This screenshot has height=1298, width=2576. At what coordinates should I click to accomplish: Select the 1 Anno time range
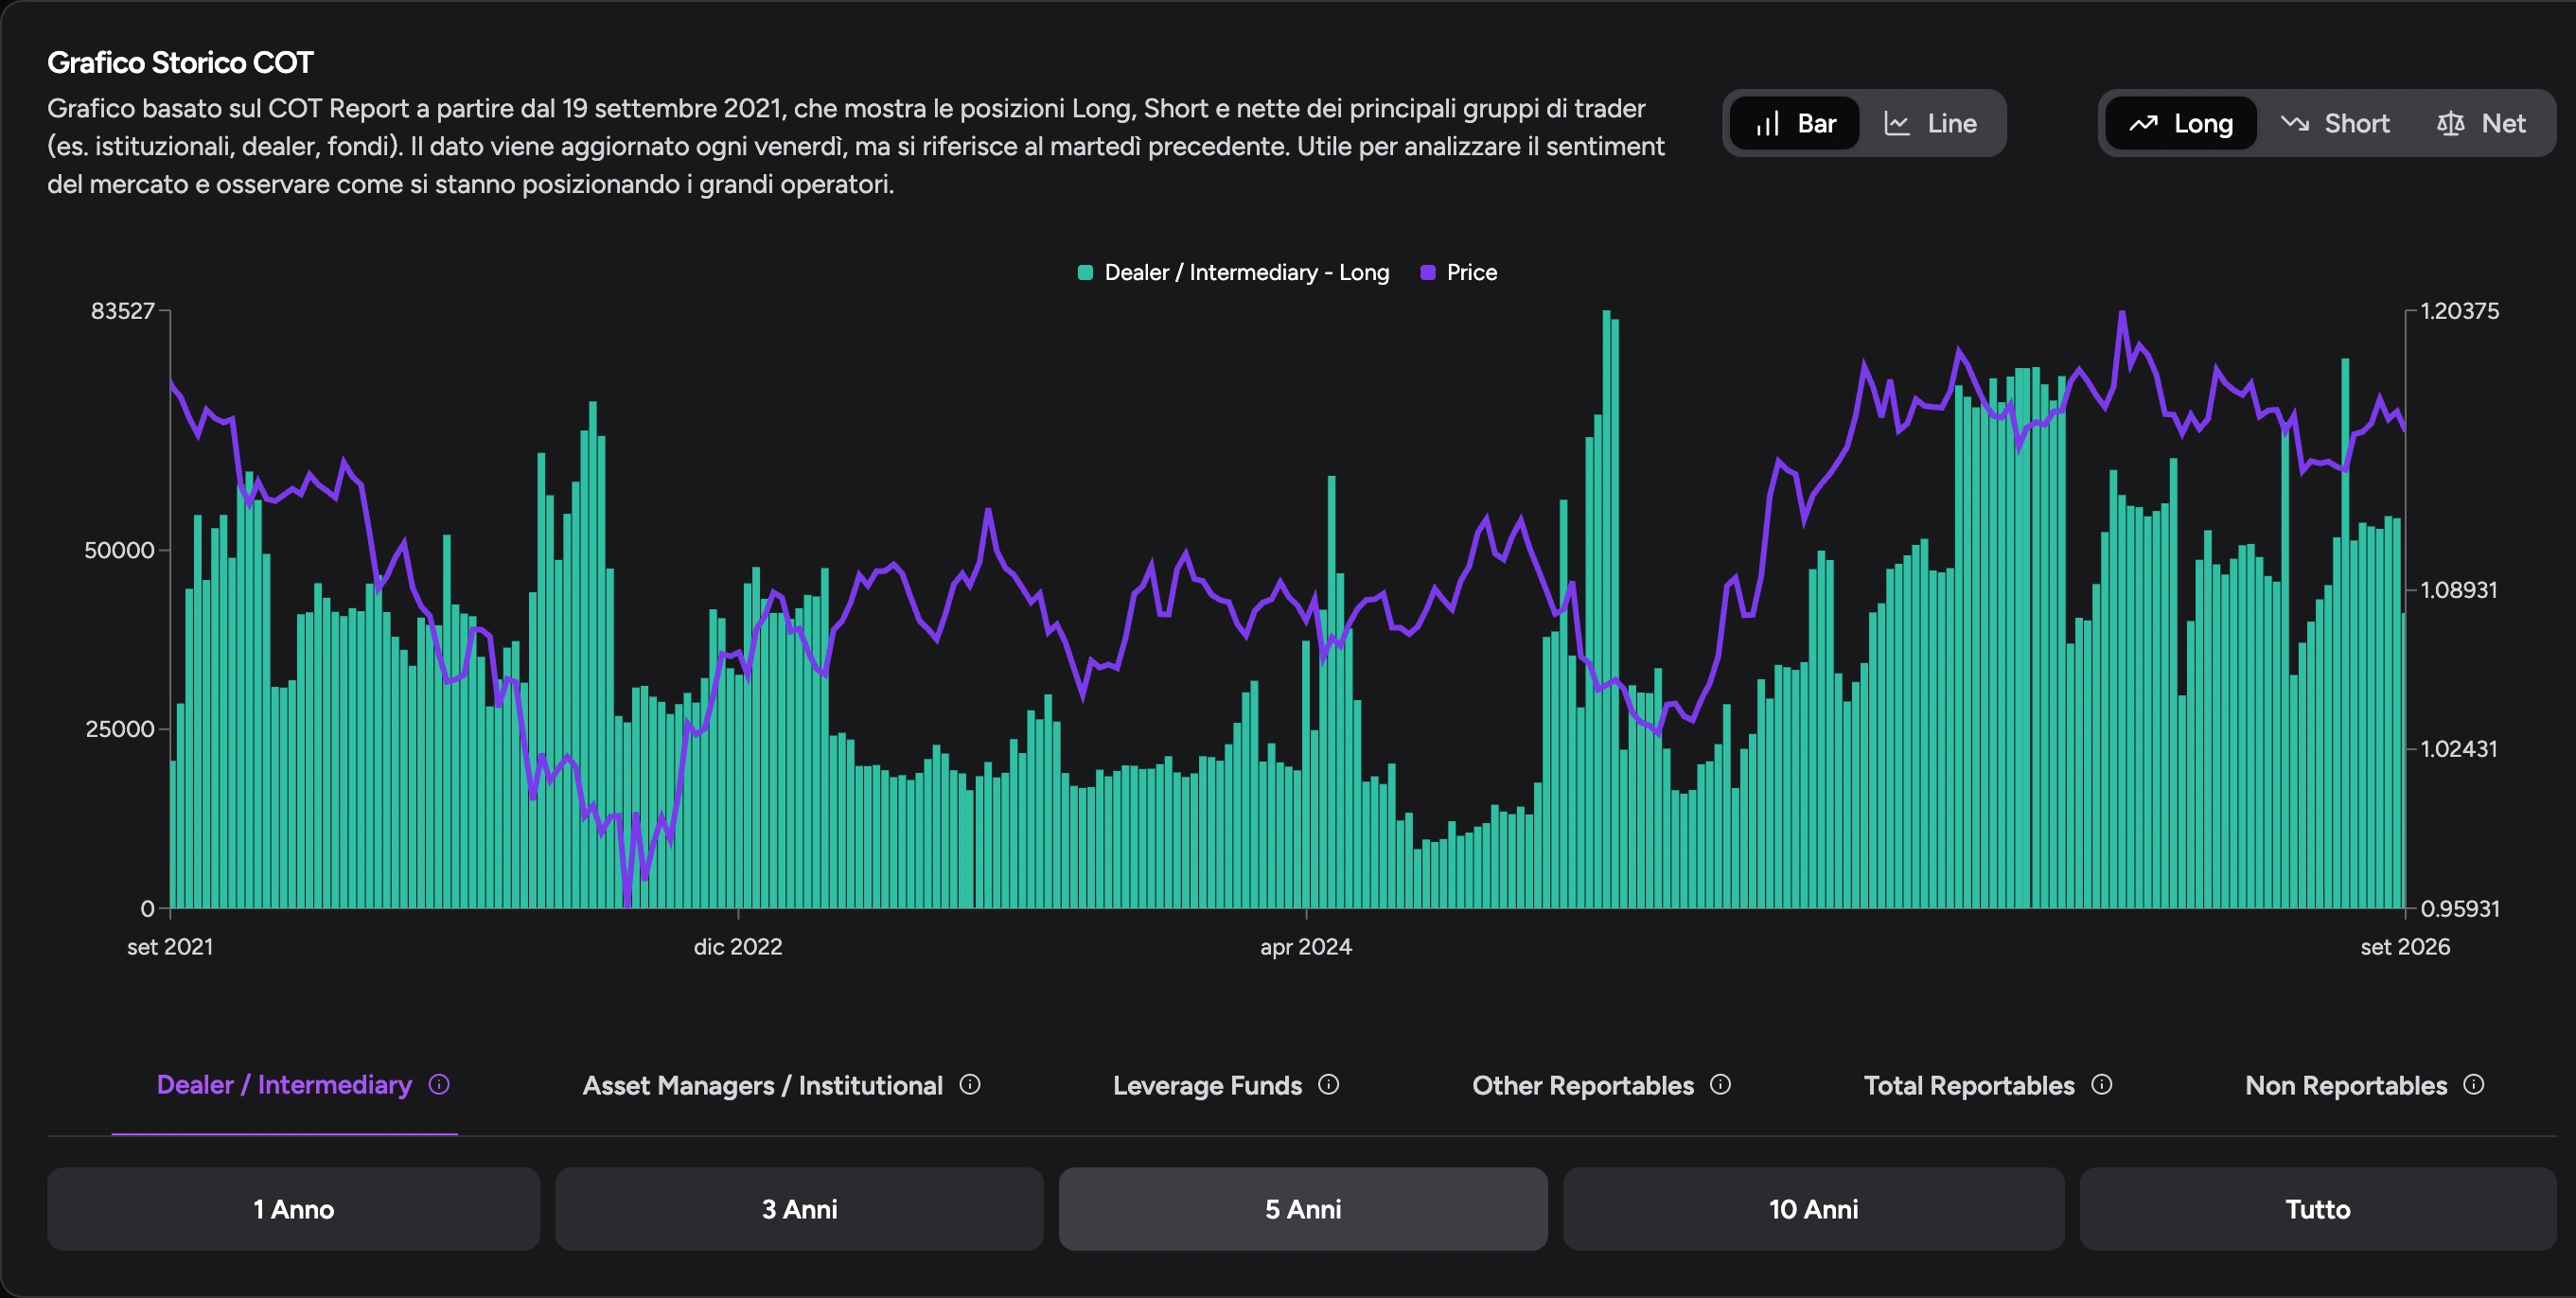tap(293, 1209)
